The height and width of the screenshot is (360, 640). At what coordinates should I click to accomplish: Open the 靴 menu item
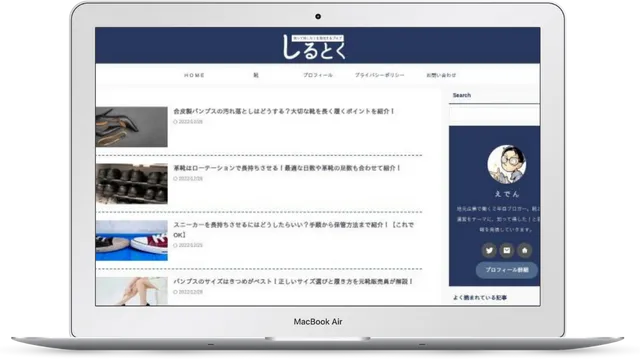[x=256, y=75]
